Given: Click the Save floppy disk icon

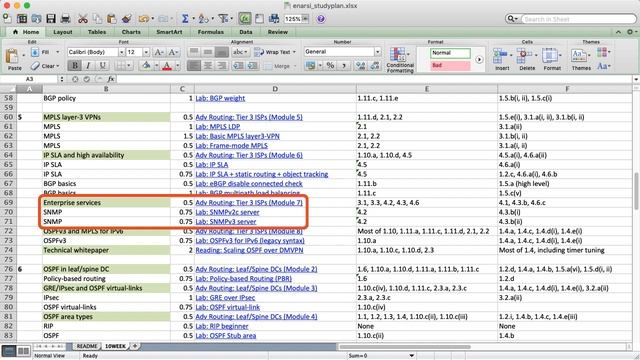Looking at the screenshot, I should 51,18.
